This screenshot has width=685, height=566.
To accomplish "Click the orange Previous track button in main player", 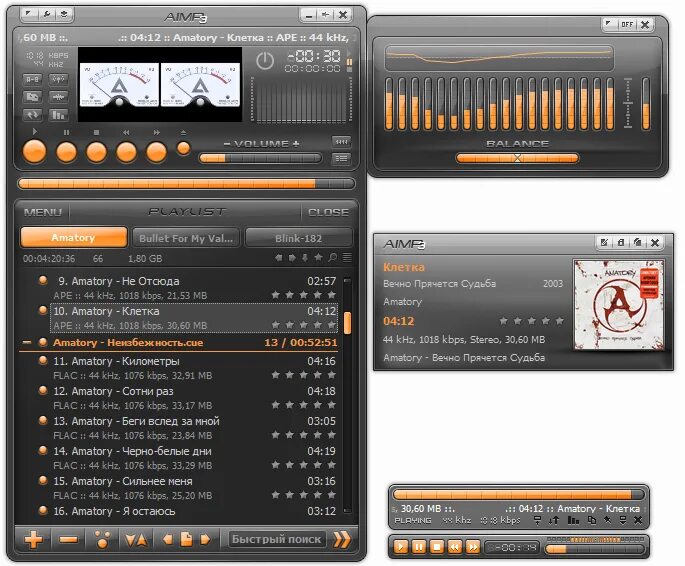I will (x=126, y=152).
